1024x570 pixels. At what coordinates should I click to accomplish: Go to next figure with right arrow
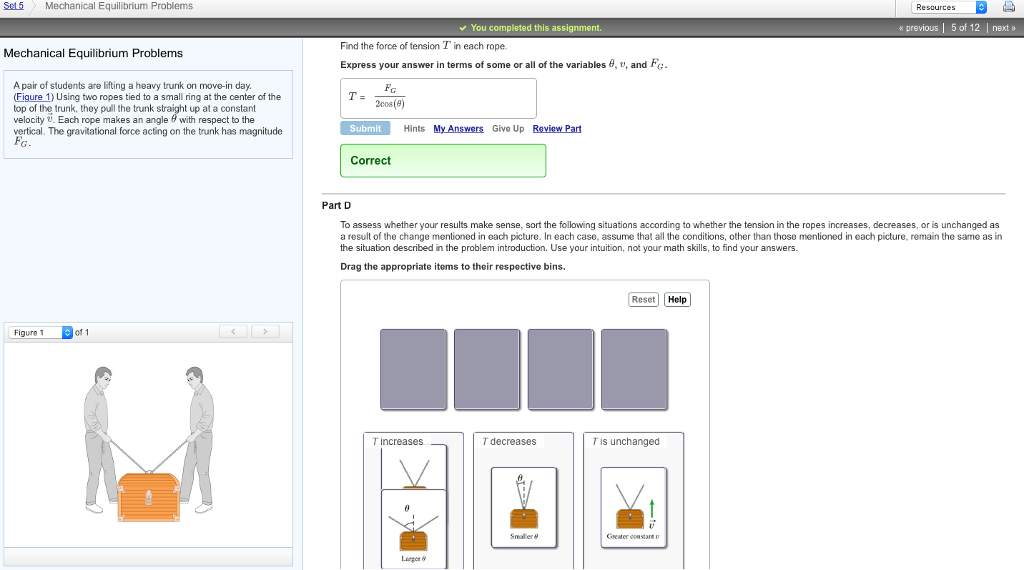(265, 332)
